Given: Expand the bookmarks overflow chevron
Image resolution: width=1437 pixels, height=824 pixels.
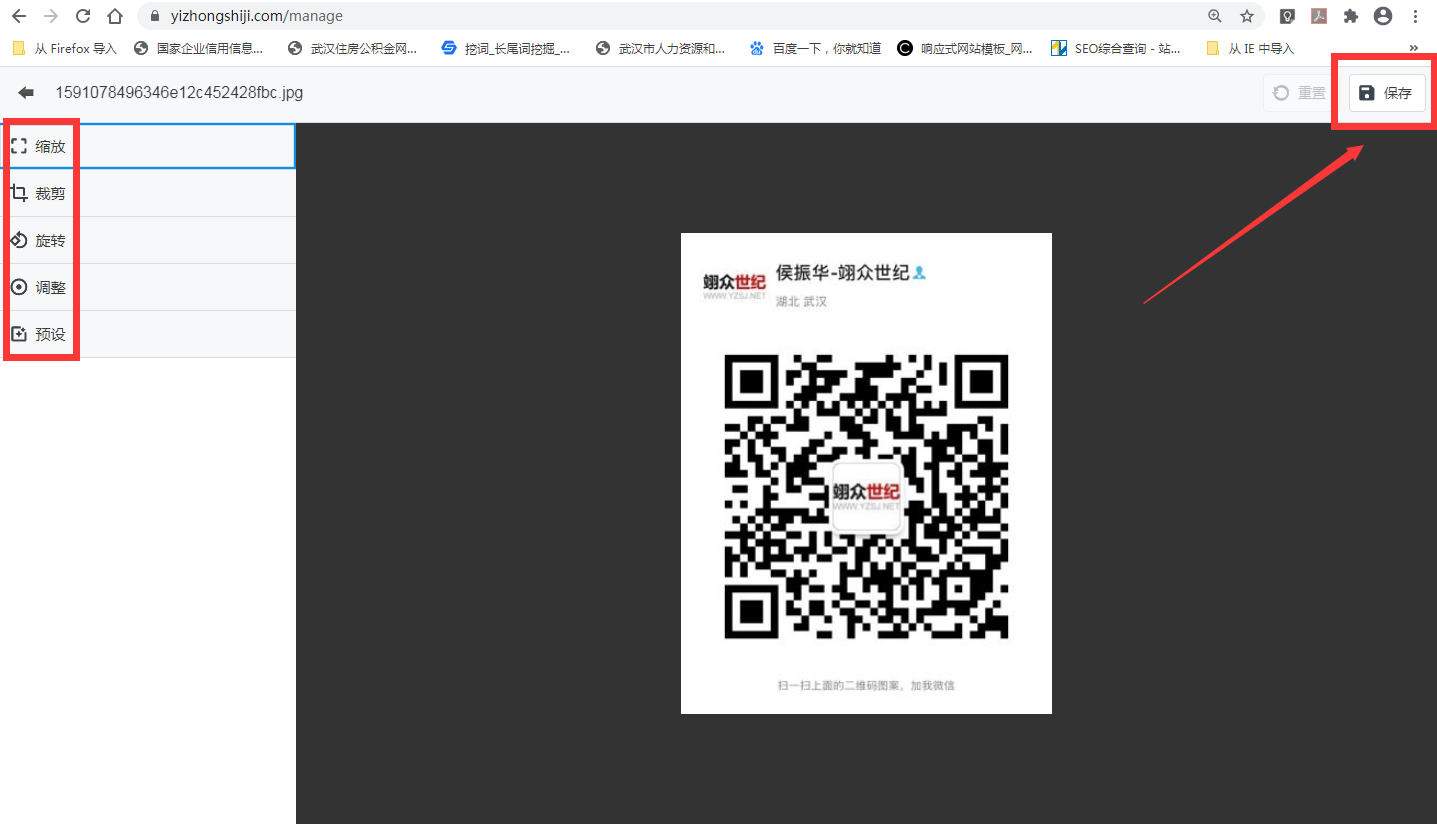Looking at the screenshot, I should pos(1414,48).
